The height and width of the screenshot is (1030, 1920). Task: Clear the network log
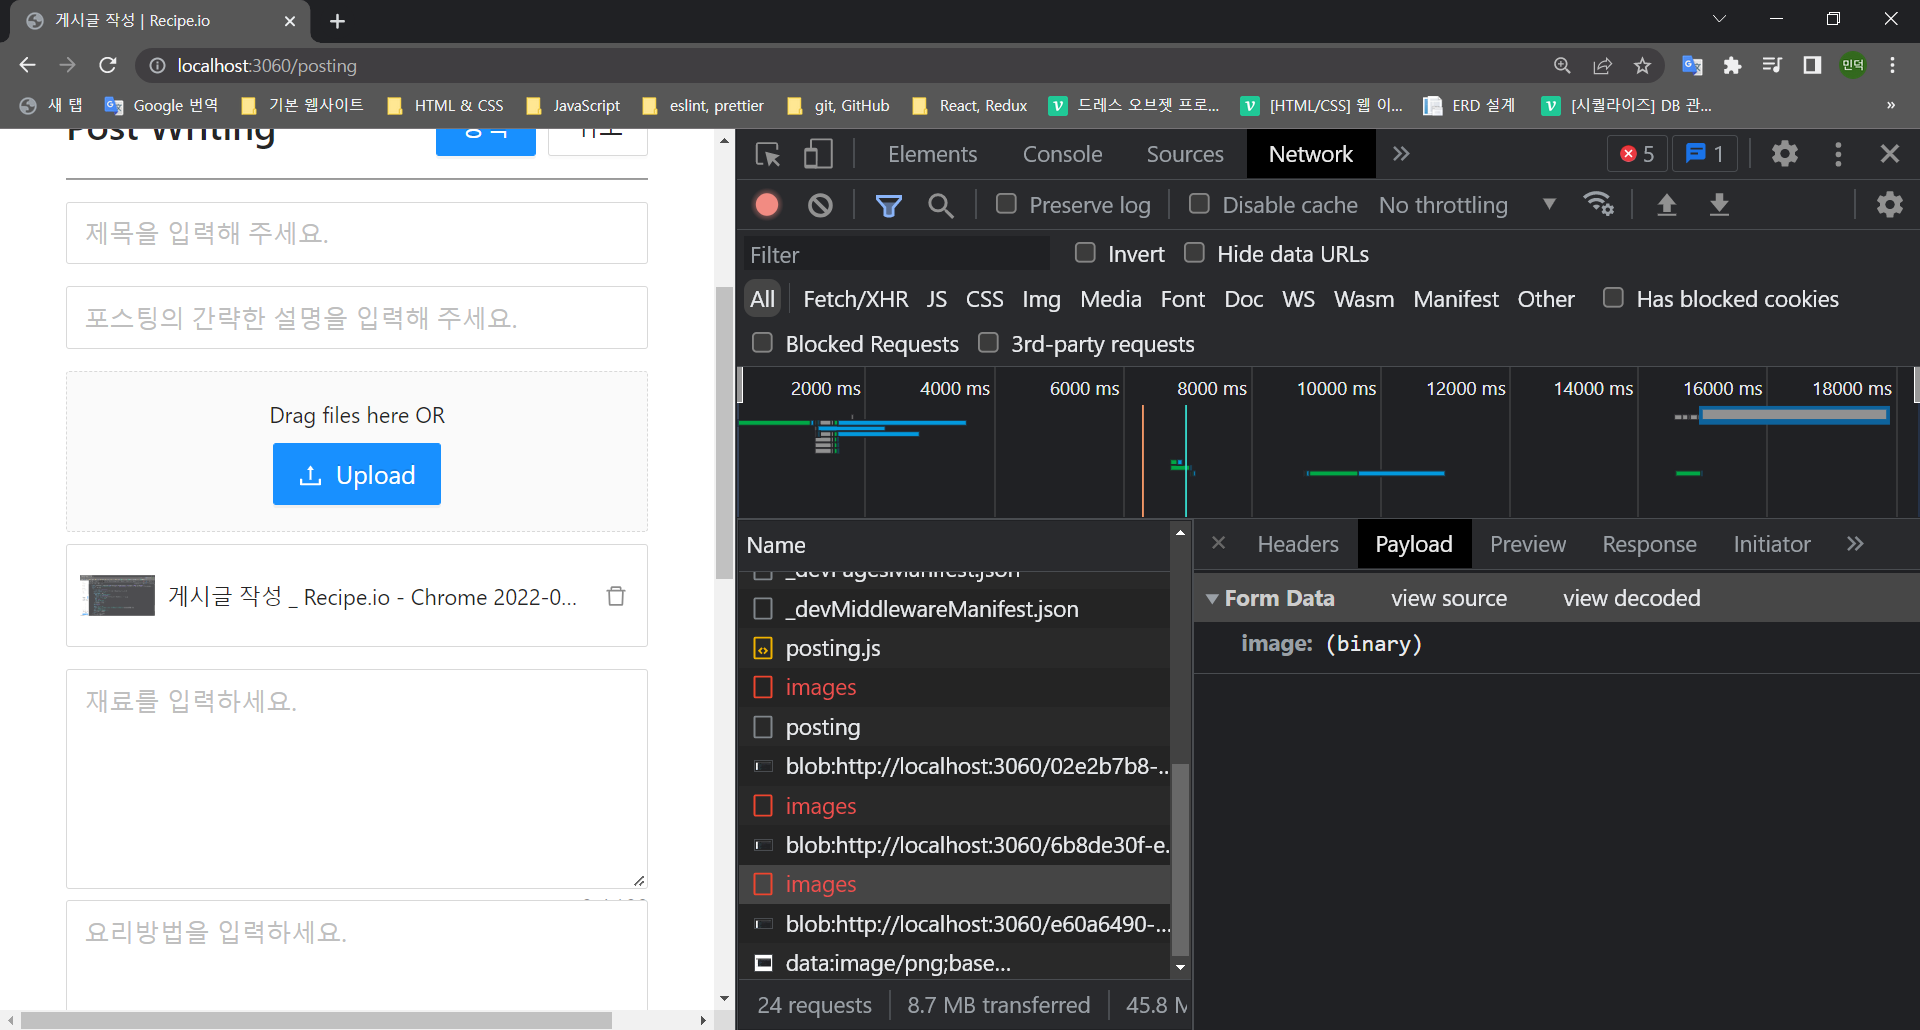[x=820, y=205]
